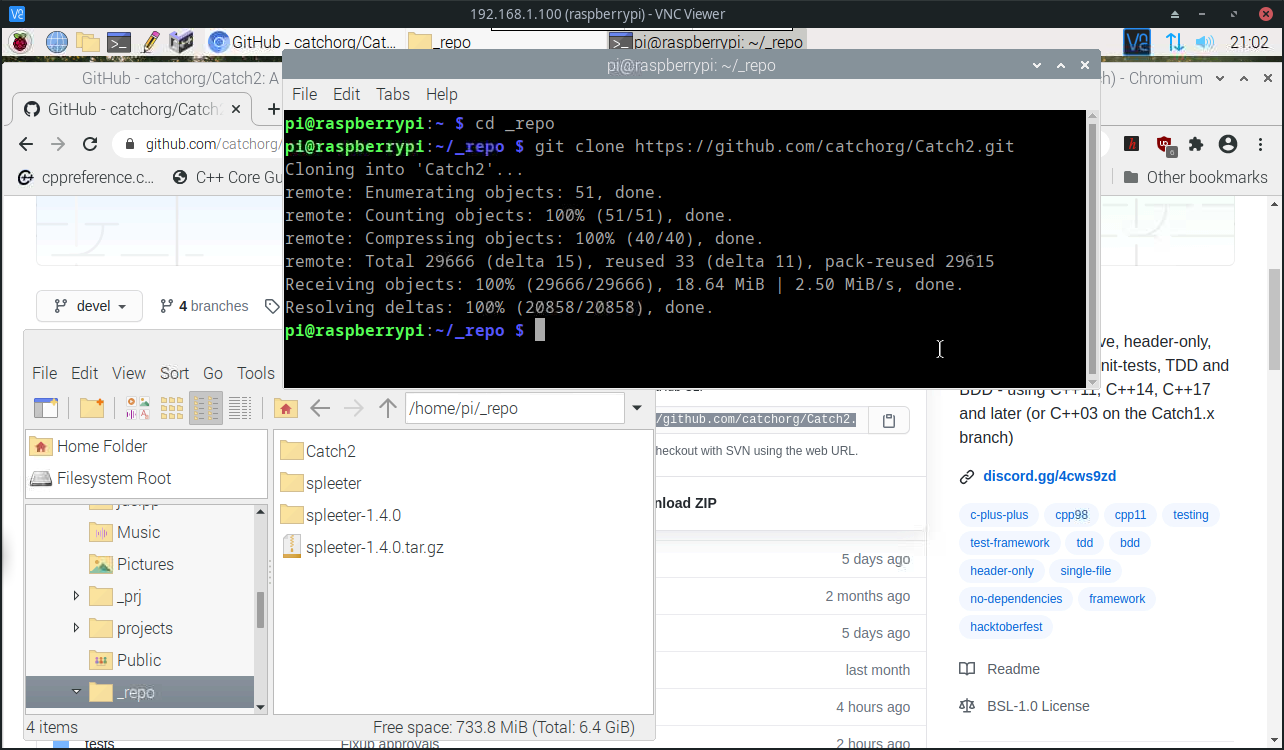Open the Chromium three-dot menu
Image resolution: width=1284 pixels, height=750 pixels.
1260,144
